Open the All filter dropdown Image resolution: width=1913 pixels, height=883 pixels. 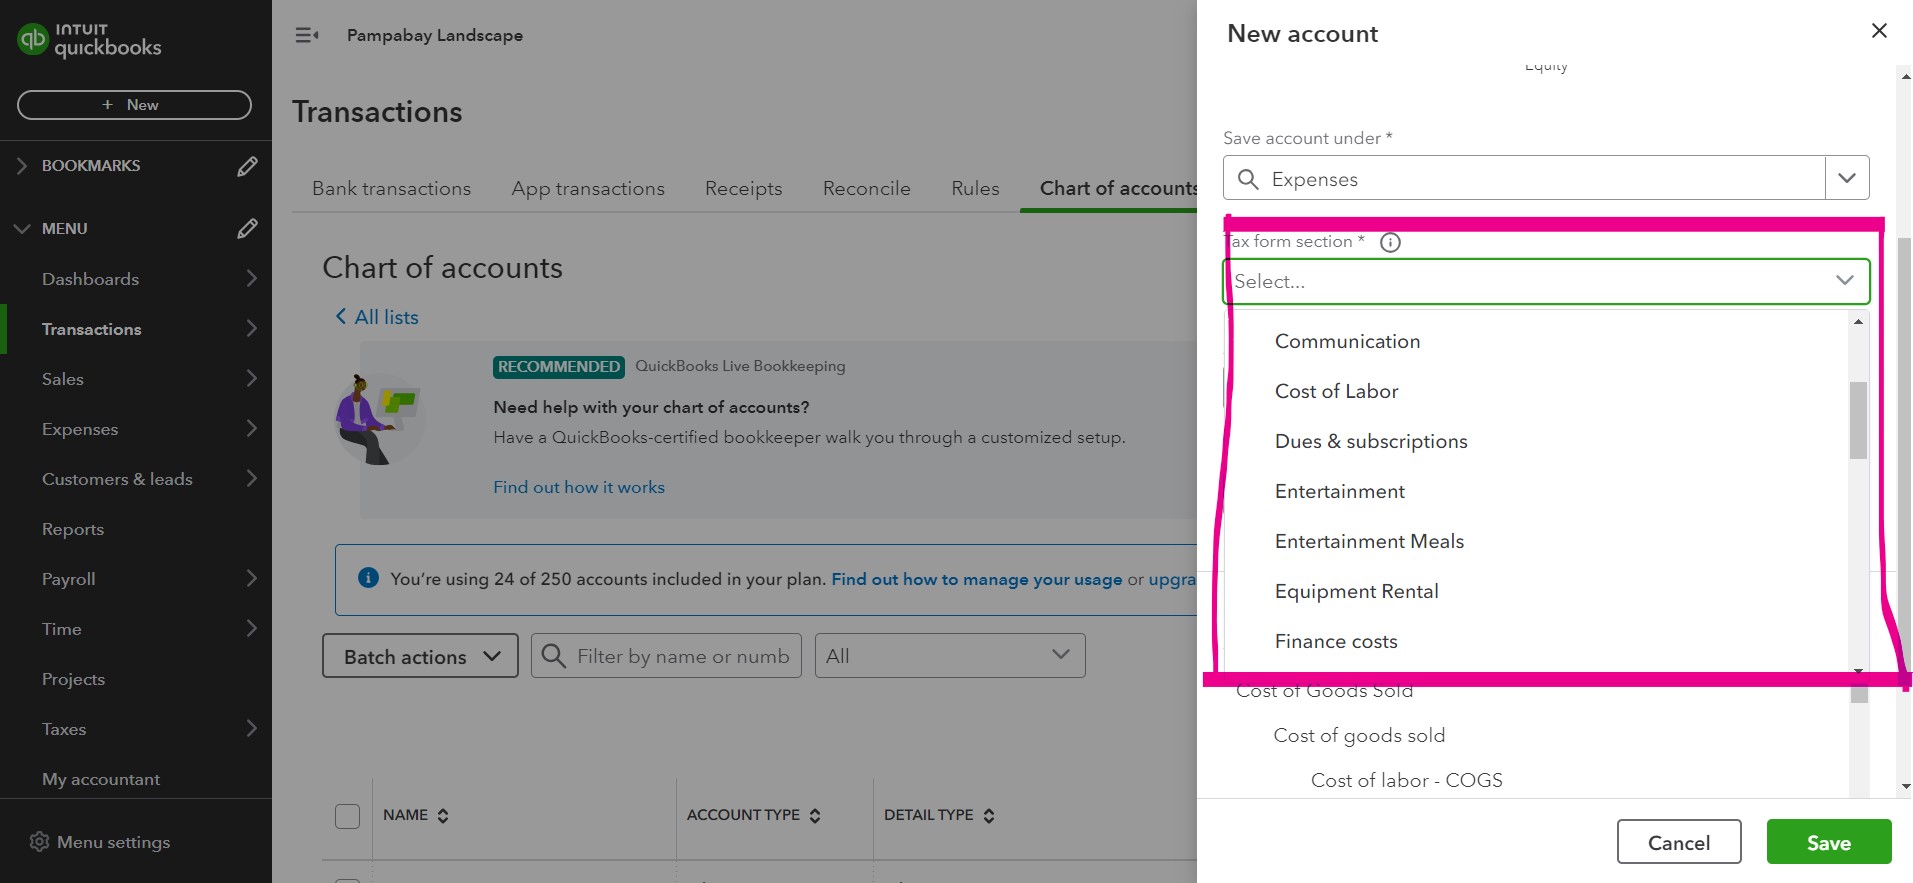pyautogui.click(x=949, y=656)
